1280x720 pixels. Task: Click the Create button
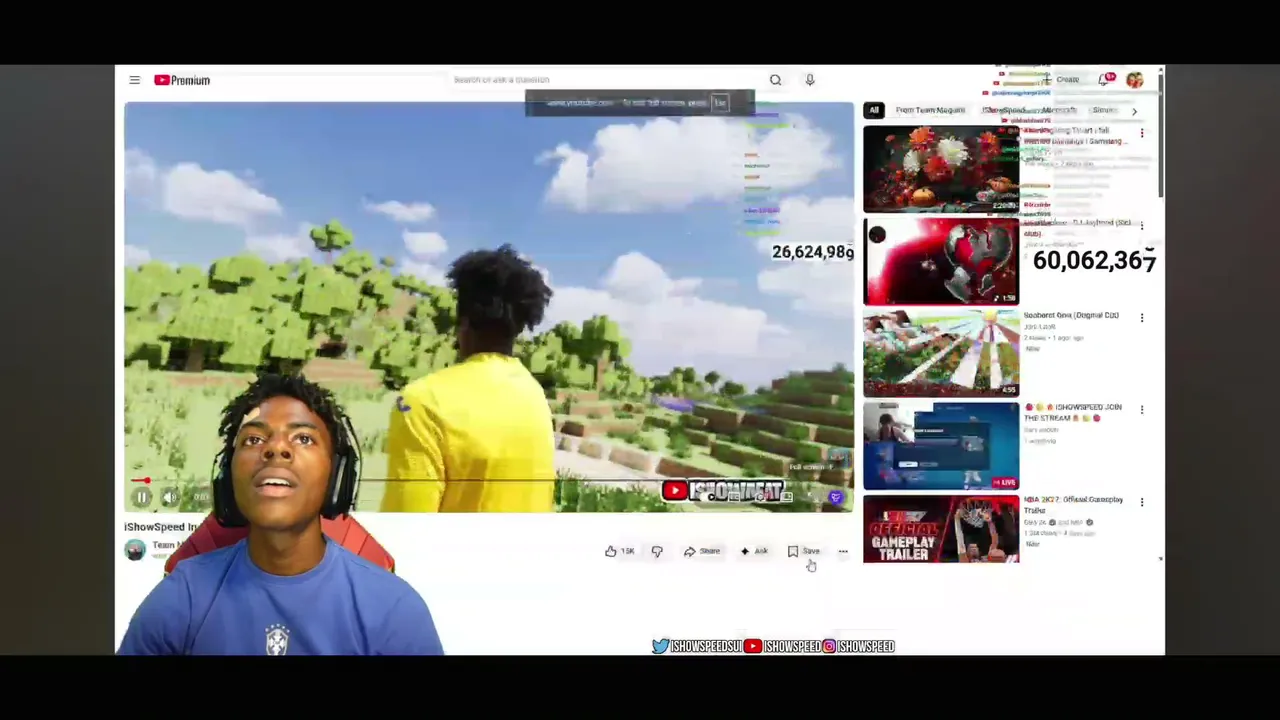click(x=1062, y=80)
